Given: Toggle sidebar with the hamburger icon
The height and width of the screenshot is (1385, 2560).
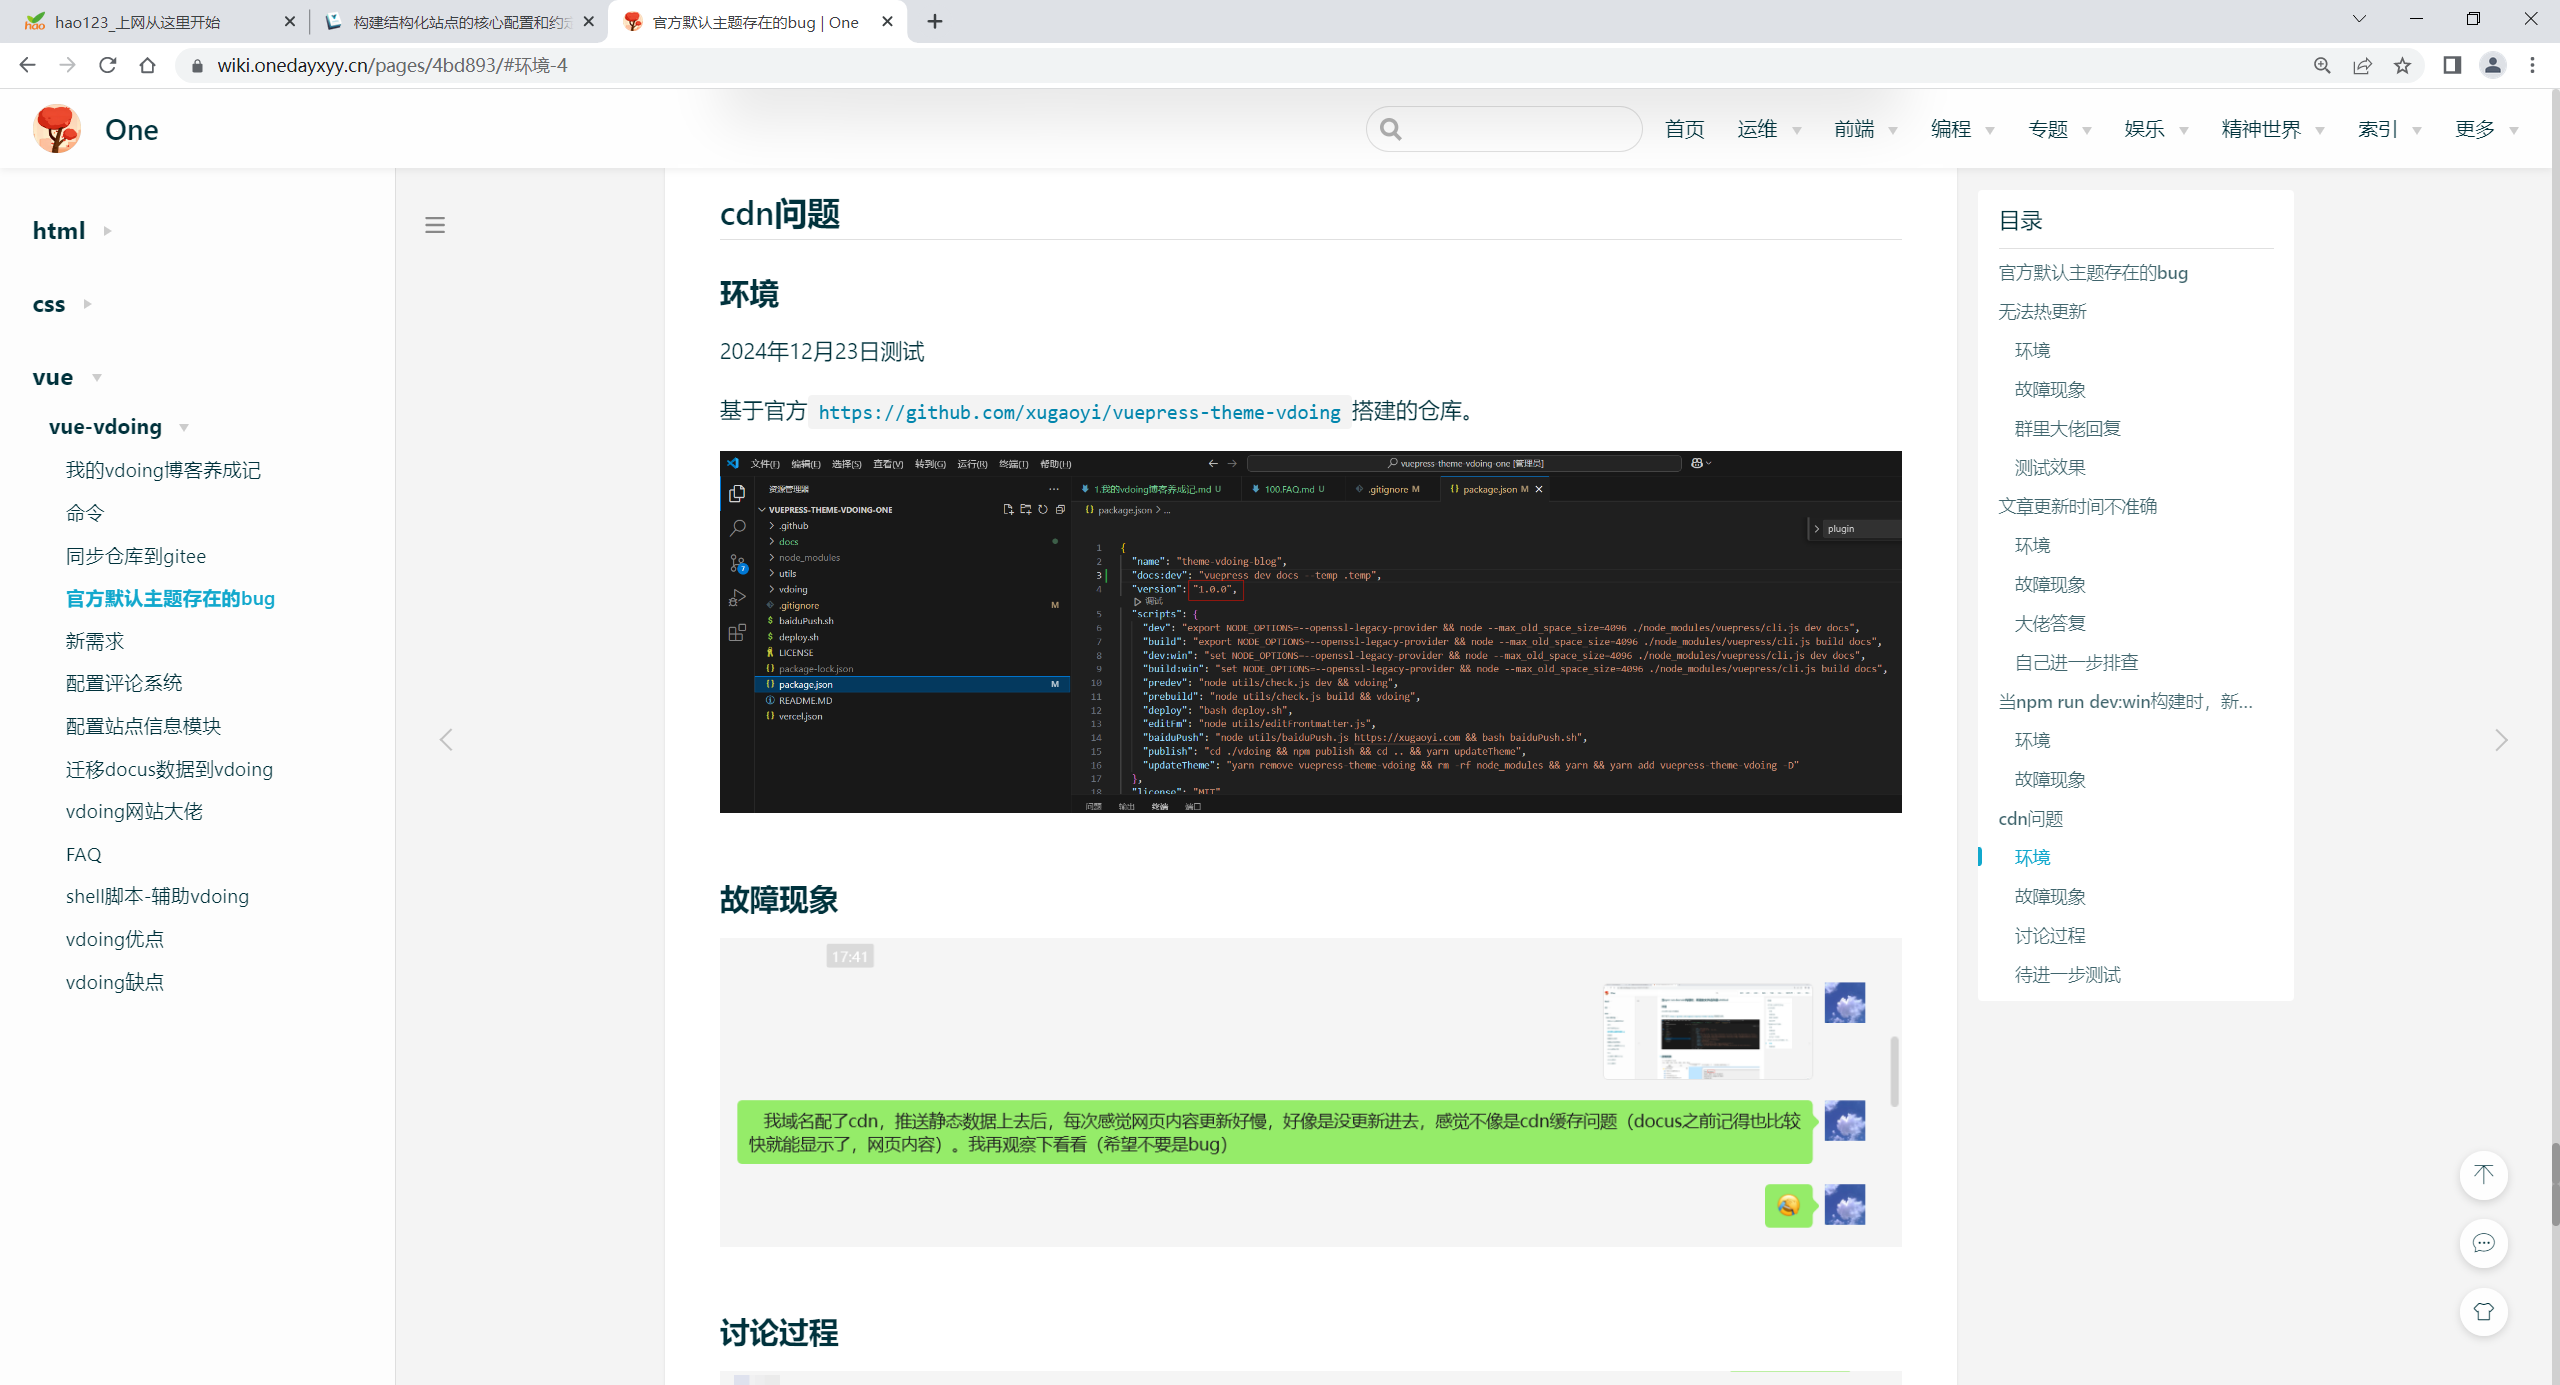Looking at the screenshot, I should click(x=435, y=225).
